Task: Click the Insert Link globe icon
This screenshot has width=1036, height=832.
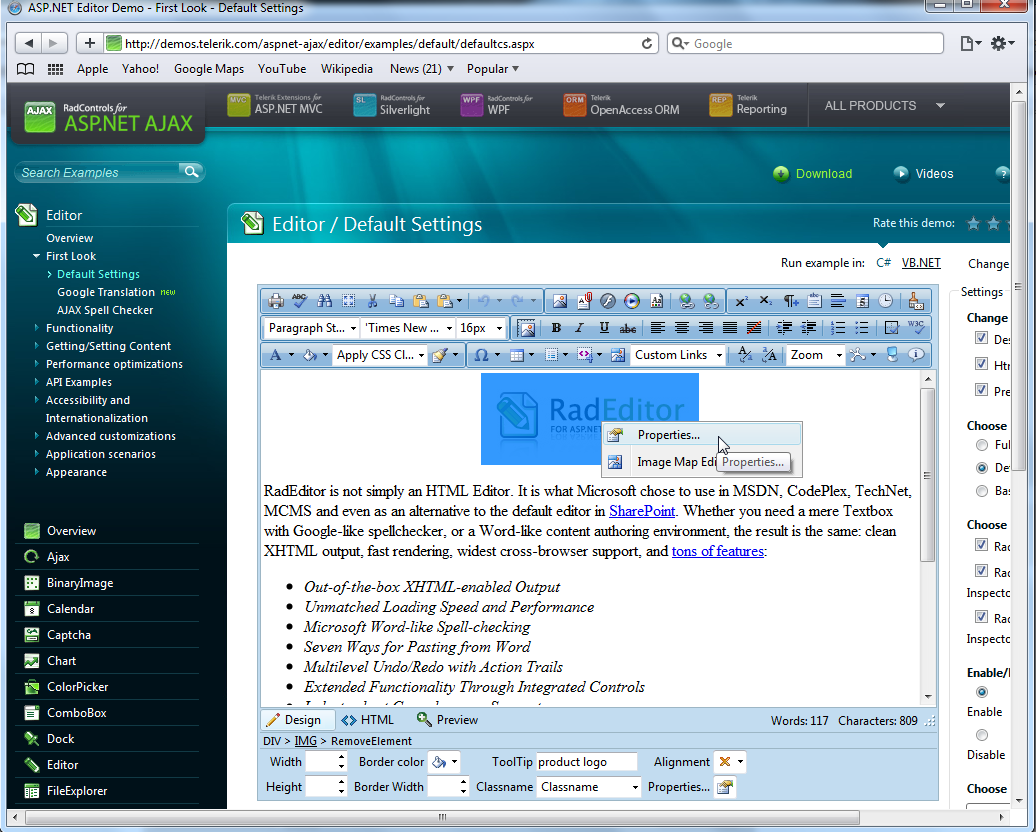Action: [686, 301]
